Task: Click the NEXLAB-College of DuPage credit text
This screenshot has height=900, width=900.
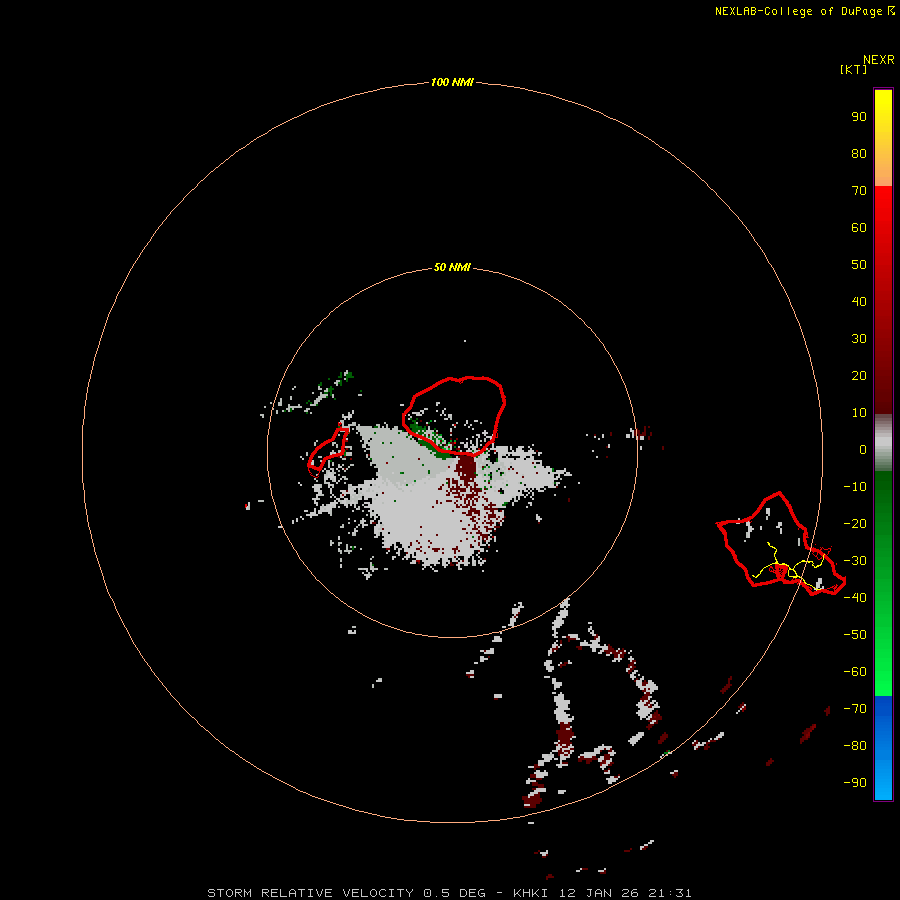Action: (x=804, y=11)
